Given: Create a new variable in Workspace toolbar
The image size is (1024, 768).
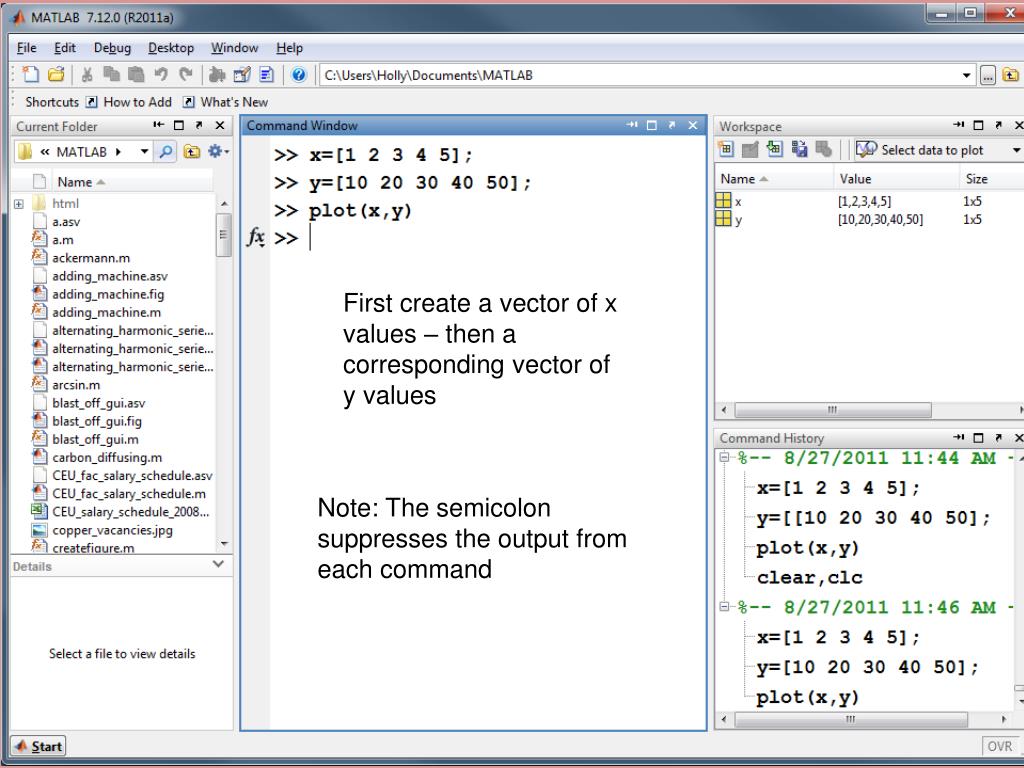Looking at the screenshot, I should 726,150.
